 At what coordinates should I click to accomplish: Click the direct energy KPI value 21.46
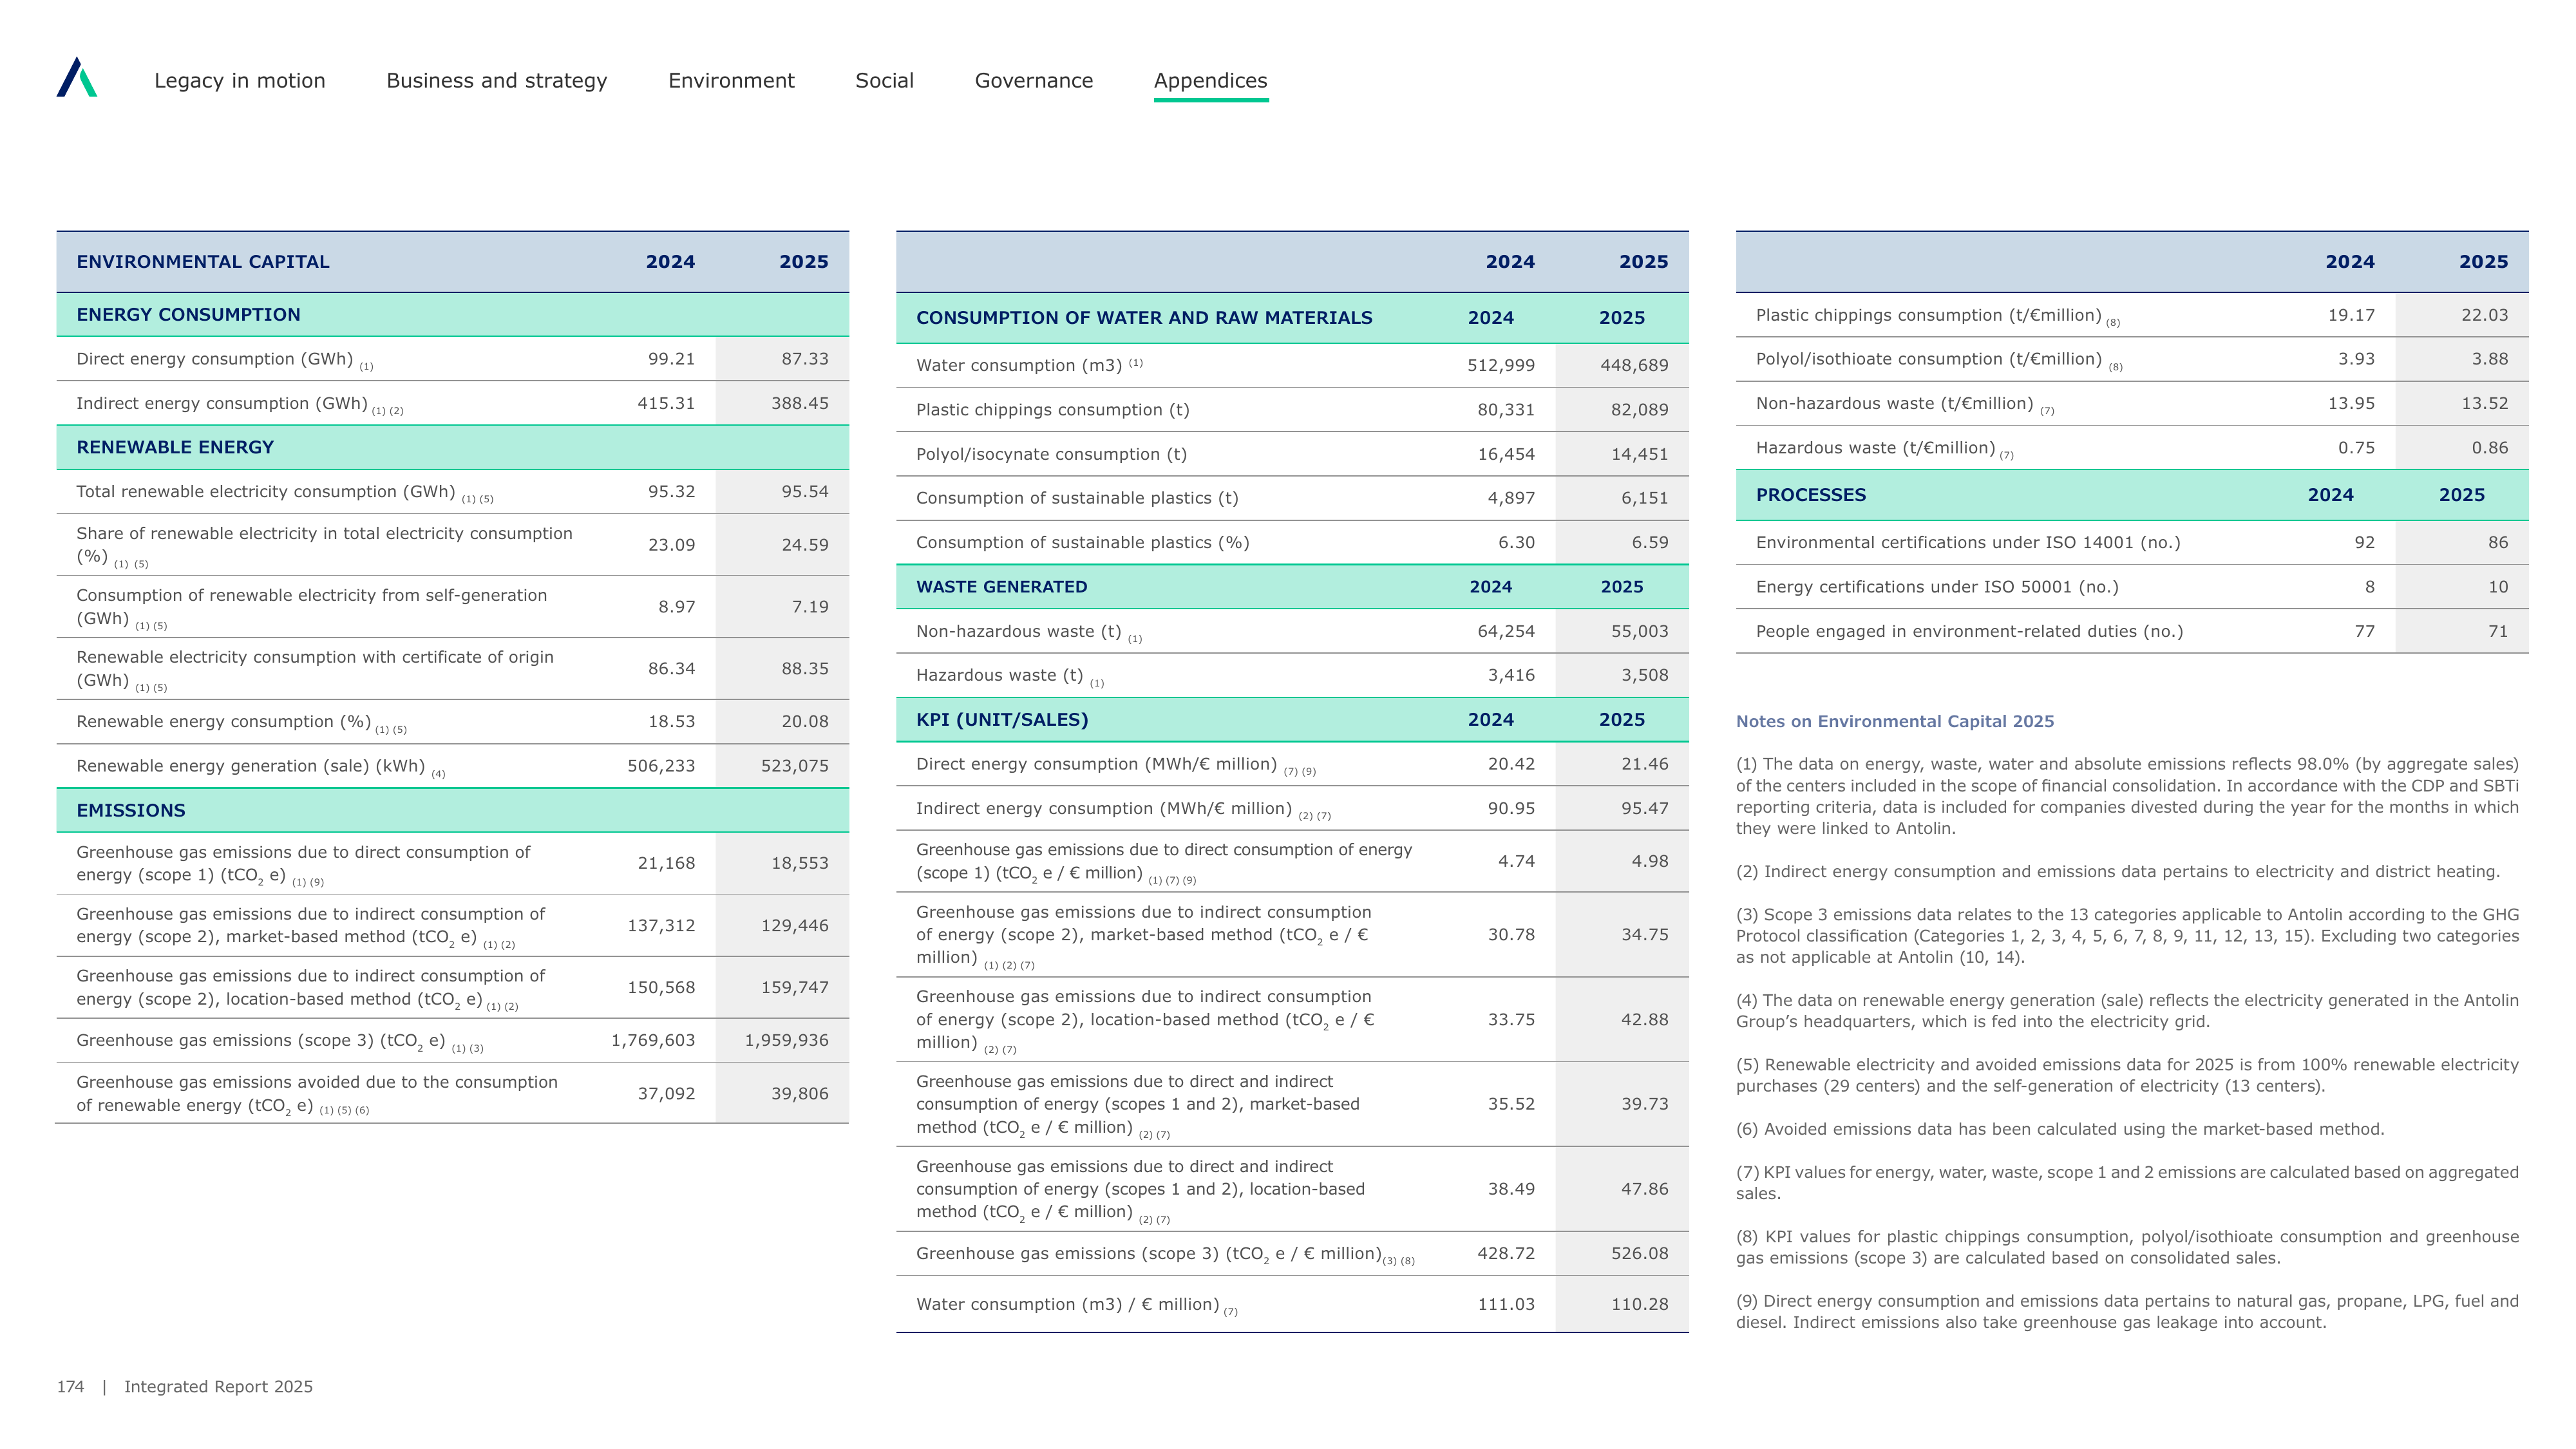(1644, 764)
